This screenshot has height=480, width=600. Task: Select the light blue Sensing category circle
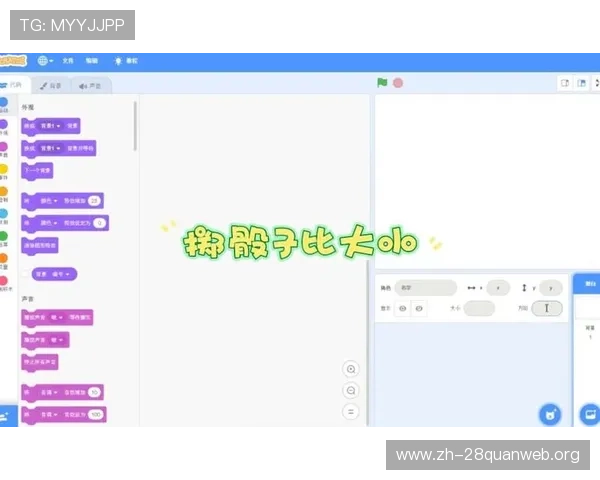point(3,213)
